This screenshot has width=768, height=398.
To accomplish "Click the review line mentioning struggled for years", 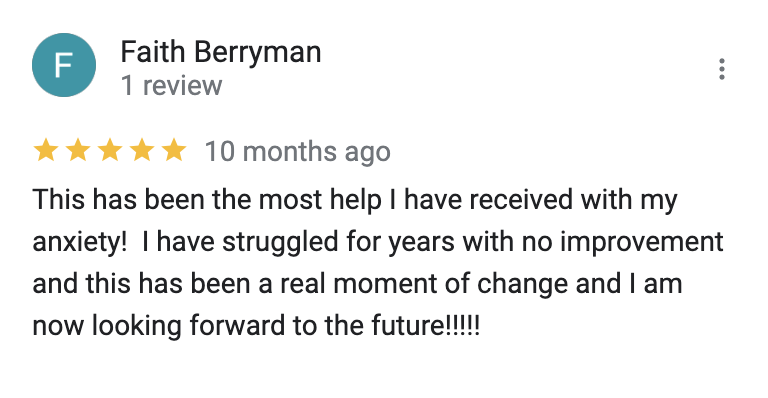I will pyautogui.click(x=378, y=242).
